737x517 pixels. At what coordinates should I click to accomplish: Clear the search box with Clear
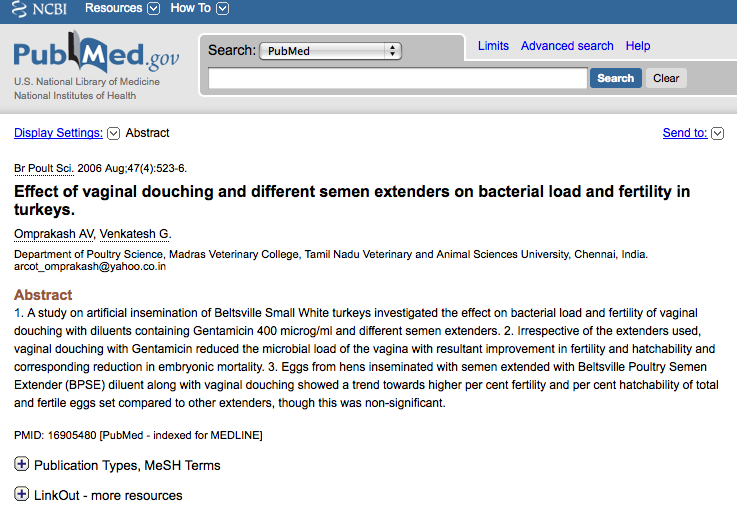pos(666,78)
